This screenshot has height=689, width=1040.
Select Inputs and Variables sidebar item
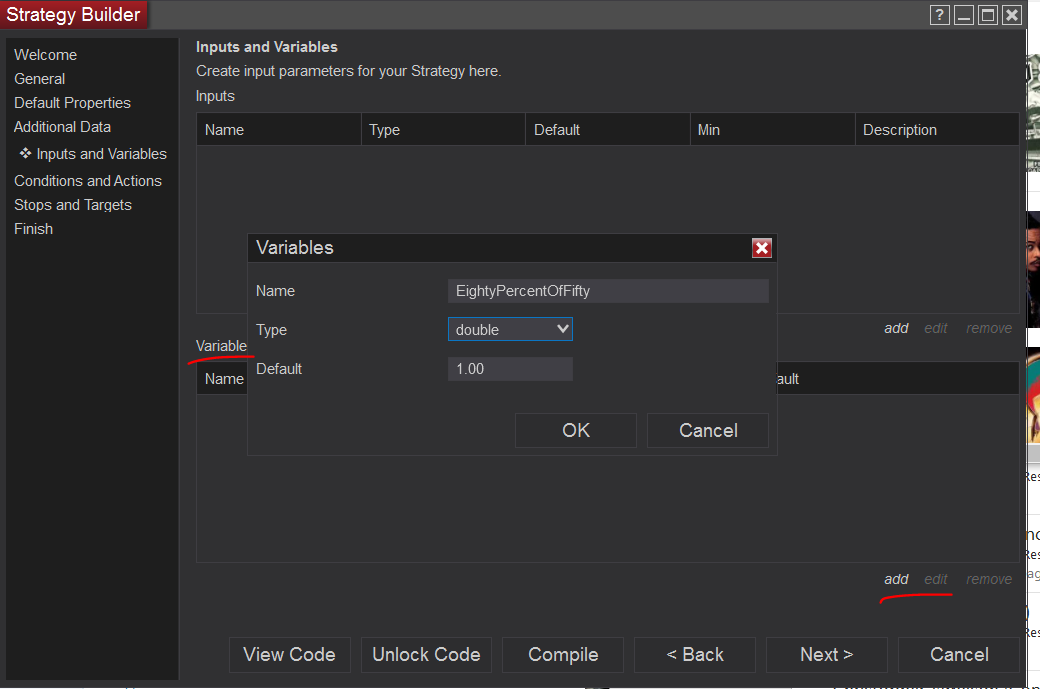click(101, 154)
